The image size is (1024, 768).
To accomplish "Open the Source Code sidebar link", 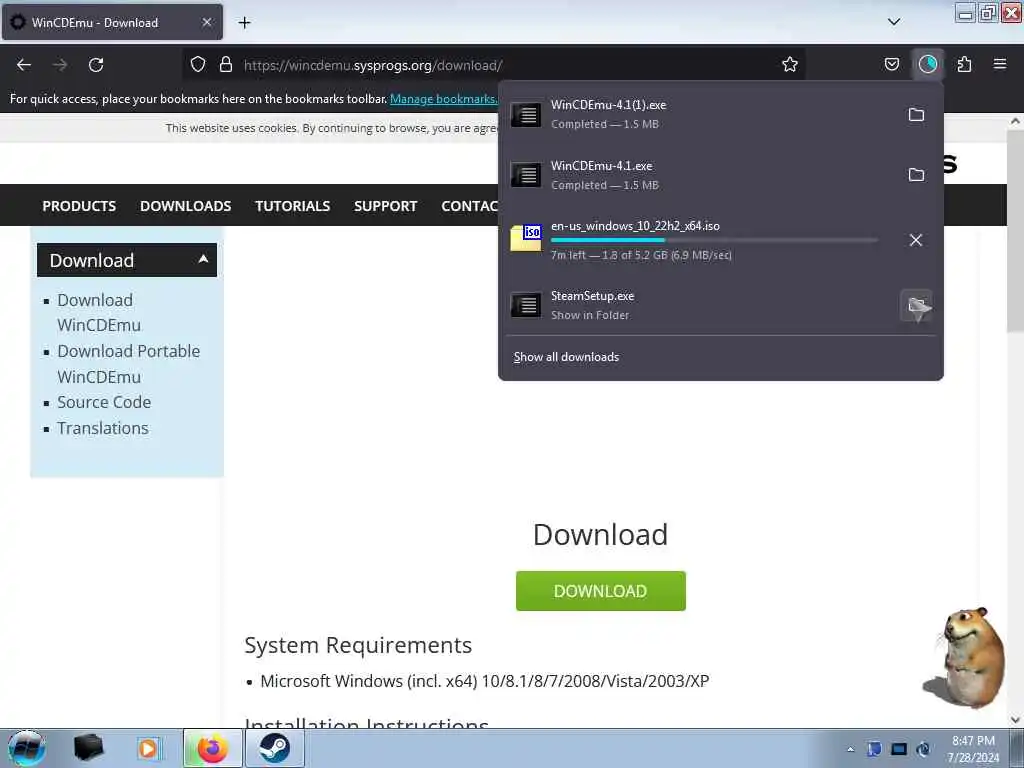I will point(104,402).
